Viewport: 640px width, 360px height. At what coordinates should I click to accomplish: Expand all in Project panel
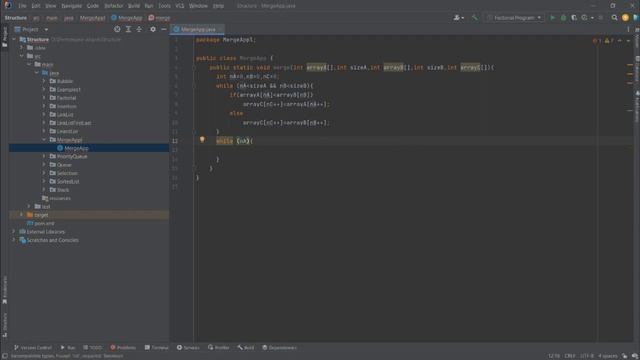pyautogui.click(x=128, y=29)
